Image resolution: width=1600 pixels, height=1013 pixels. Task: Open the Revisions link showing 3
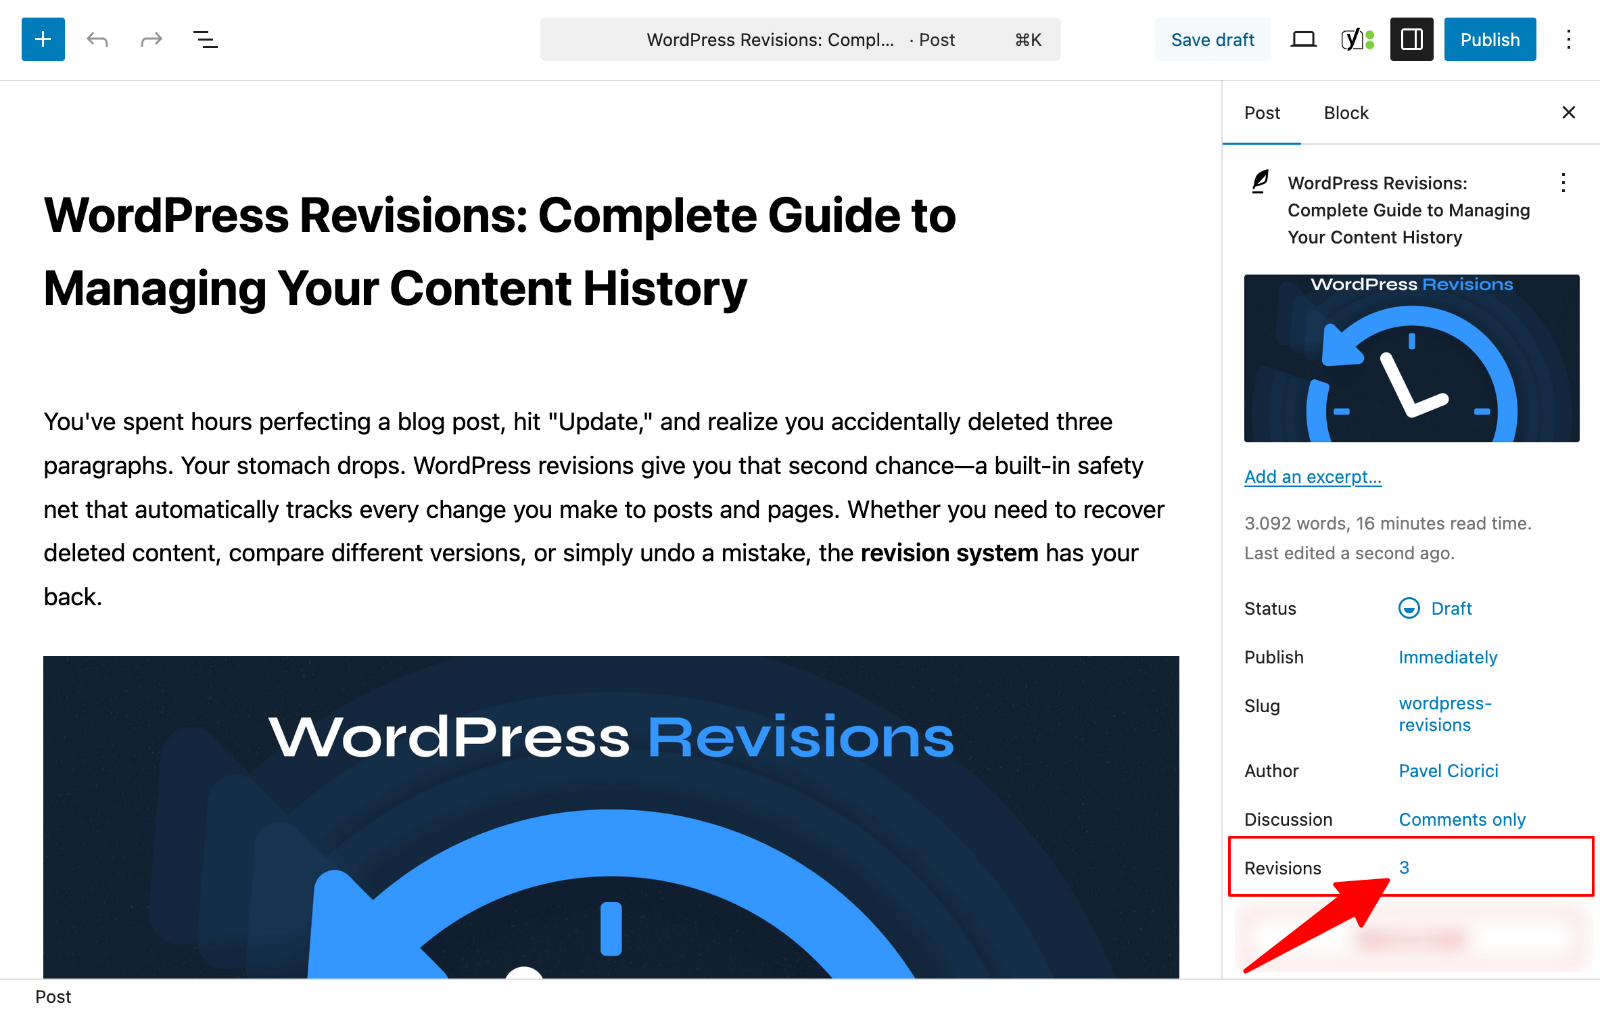point(1405,867)
